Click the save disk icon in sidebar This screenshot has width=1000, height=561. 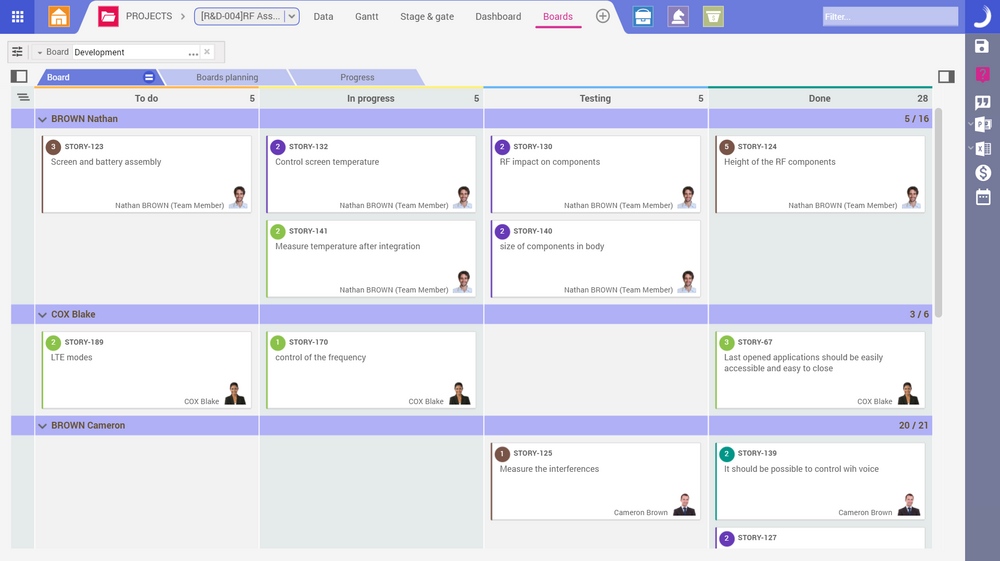click(982, 46)
